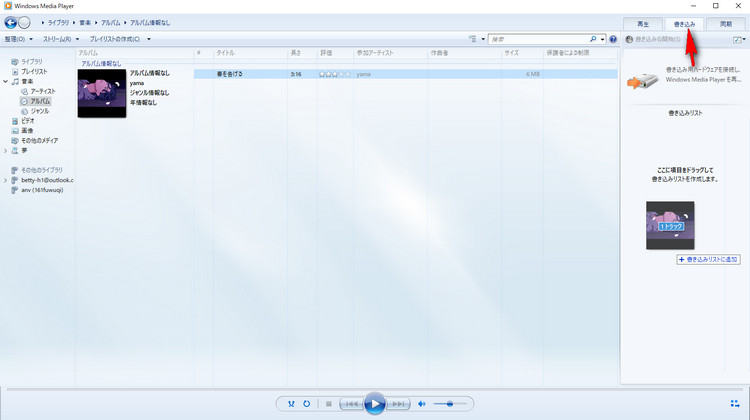This screenshot has width=750, height=420.
Task: Switch to the 同期 tab
Action: pyautogui.click(x=726, y=24)
